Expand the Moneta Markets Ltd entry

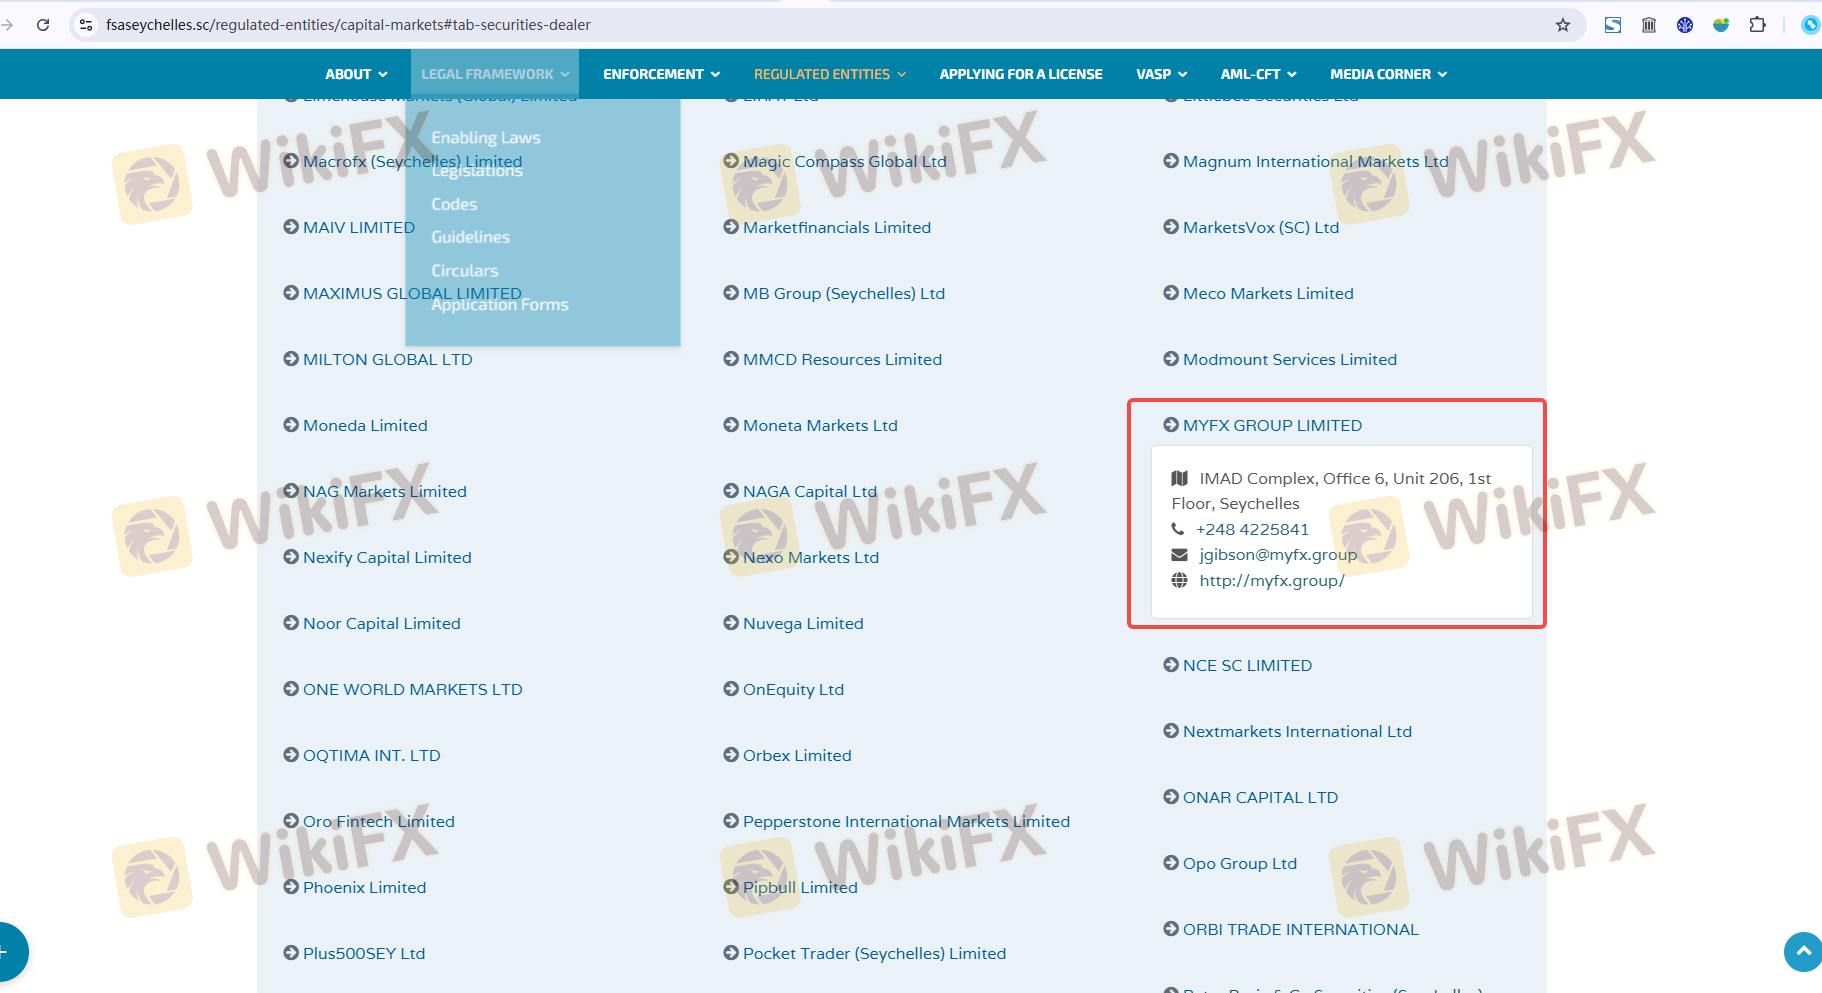[819, 425]
